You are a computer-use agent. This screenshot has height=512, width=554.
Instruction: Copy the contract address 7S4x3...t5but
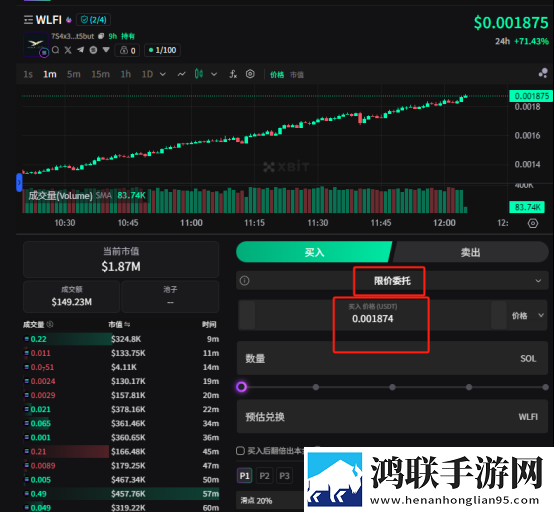click(x=101, y=36)
